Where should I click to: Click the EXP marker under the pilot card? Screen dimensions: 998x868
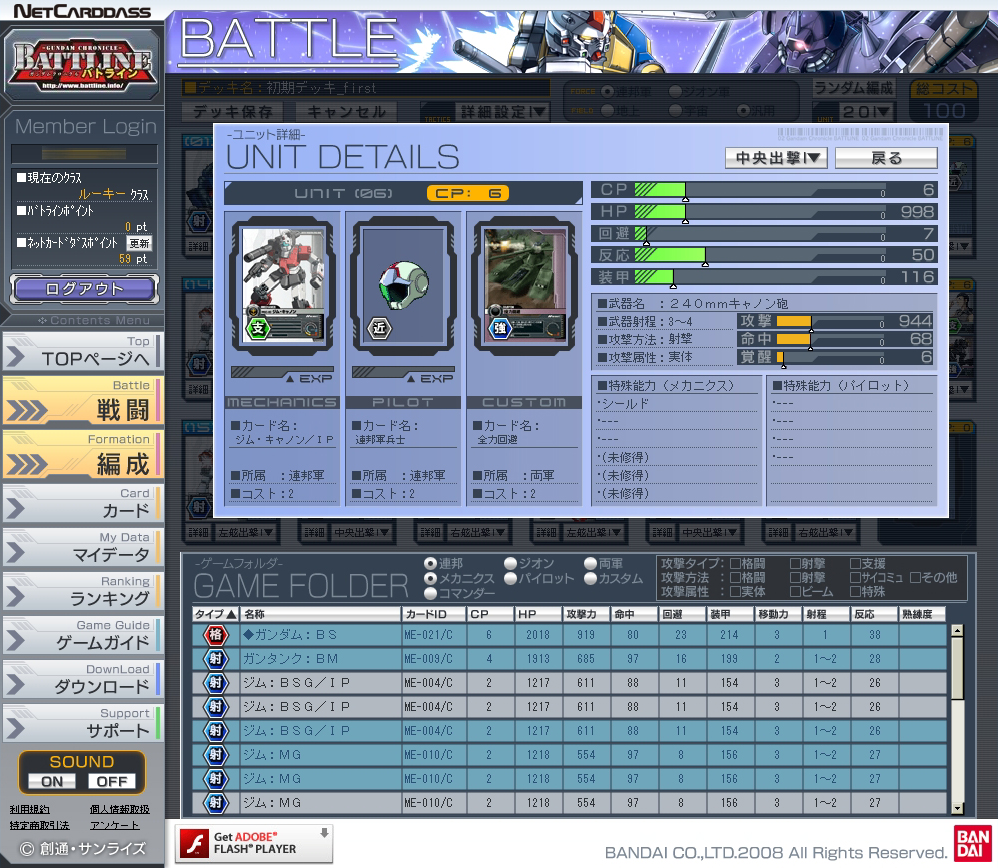[x=430, y=379]
